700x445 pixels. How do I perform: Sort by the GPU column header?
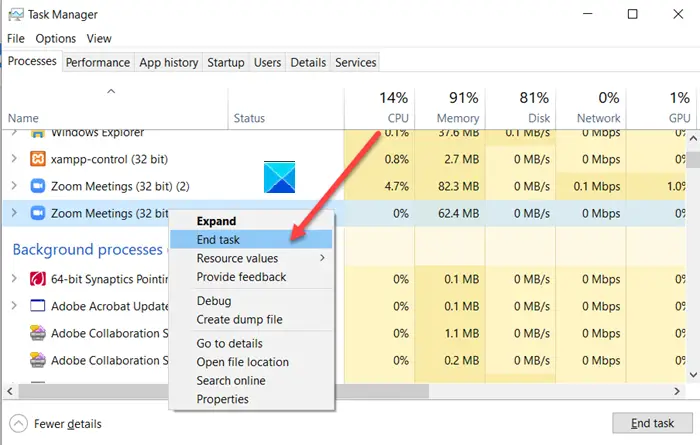(x=661, y=108)
